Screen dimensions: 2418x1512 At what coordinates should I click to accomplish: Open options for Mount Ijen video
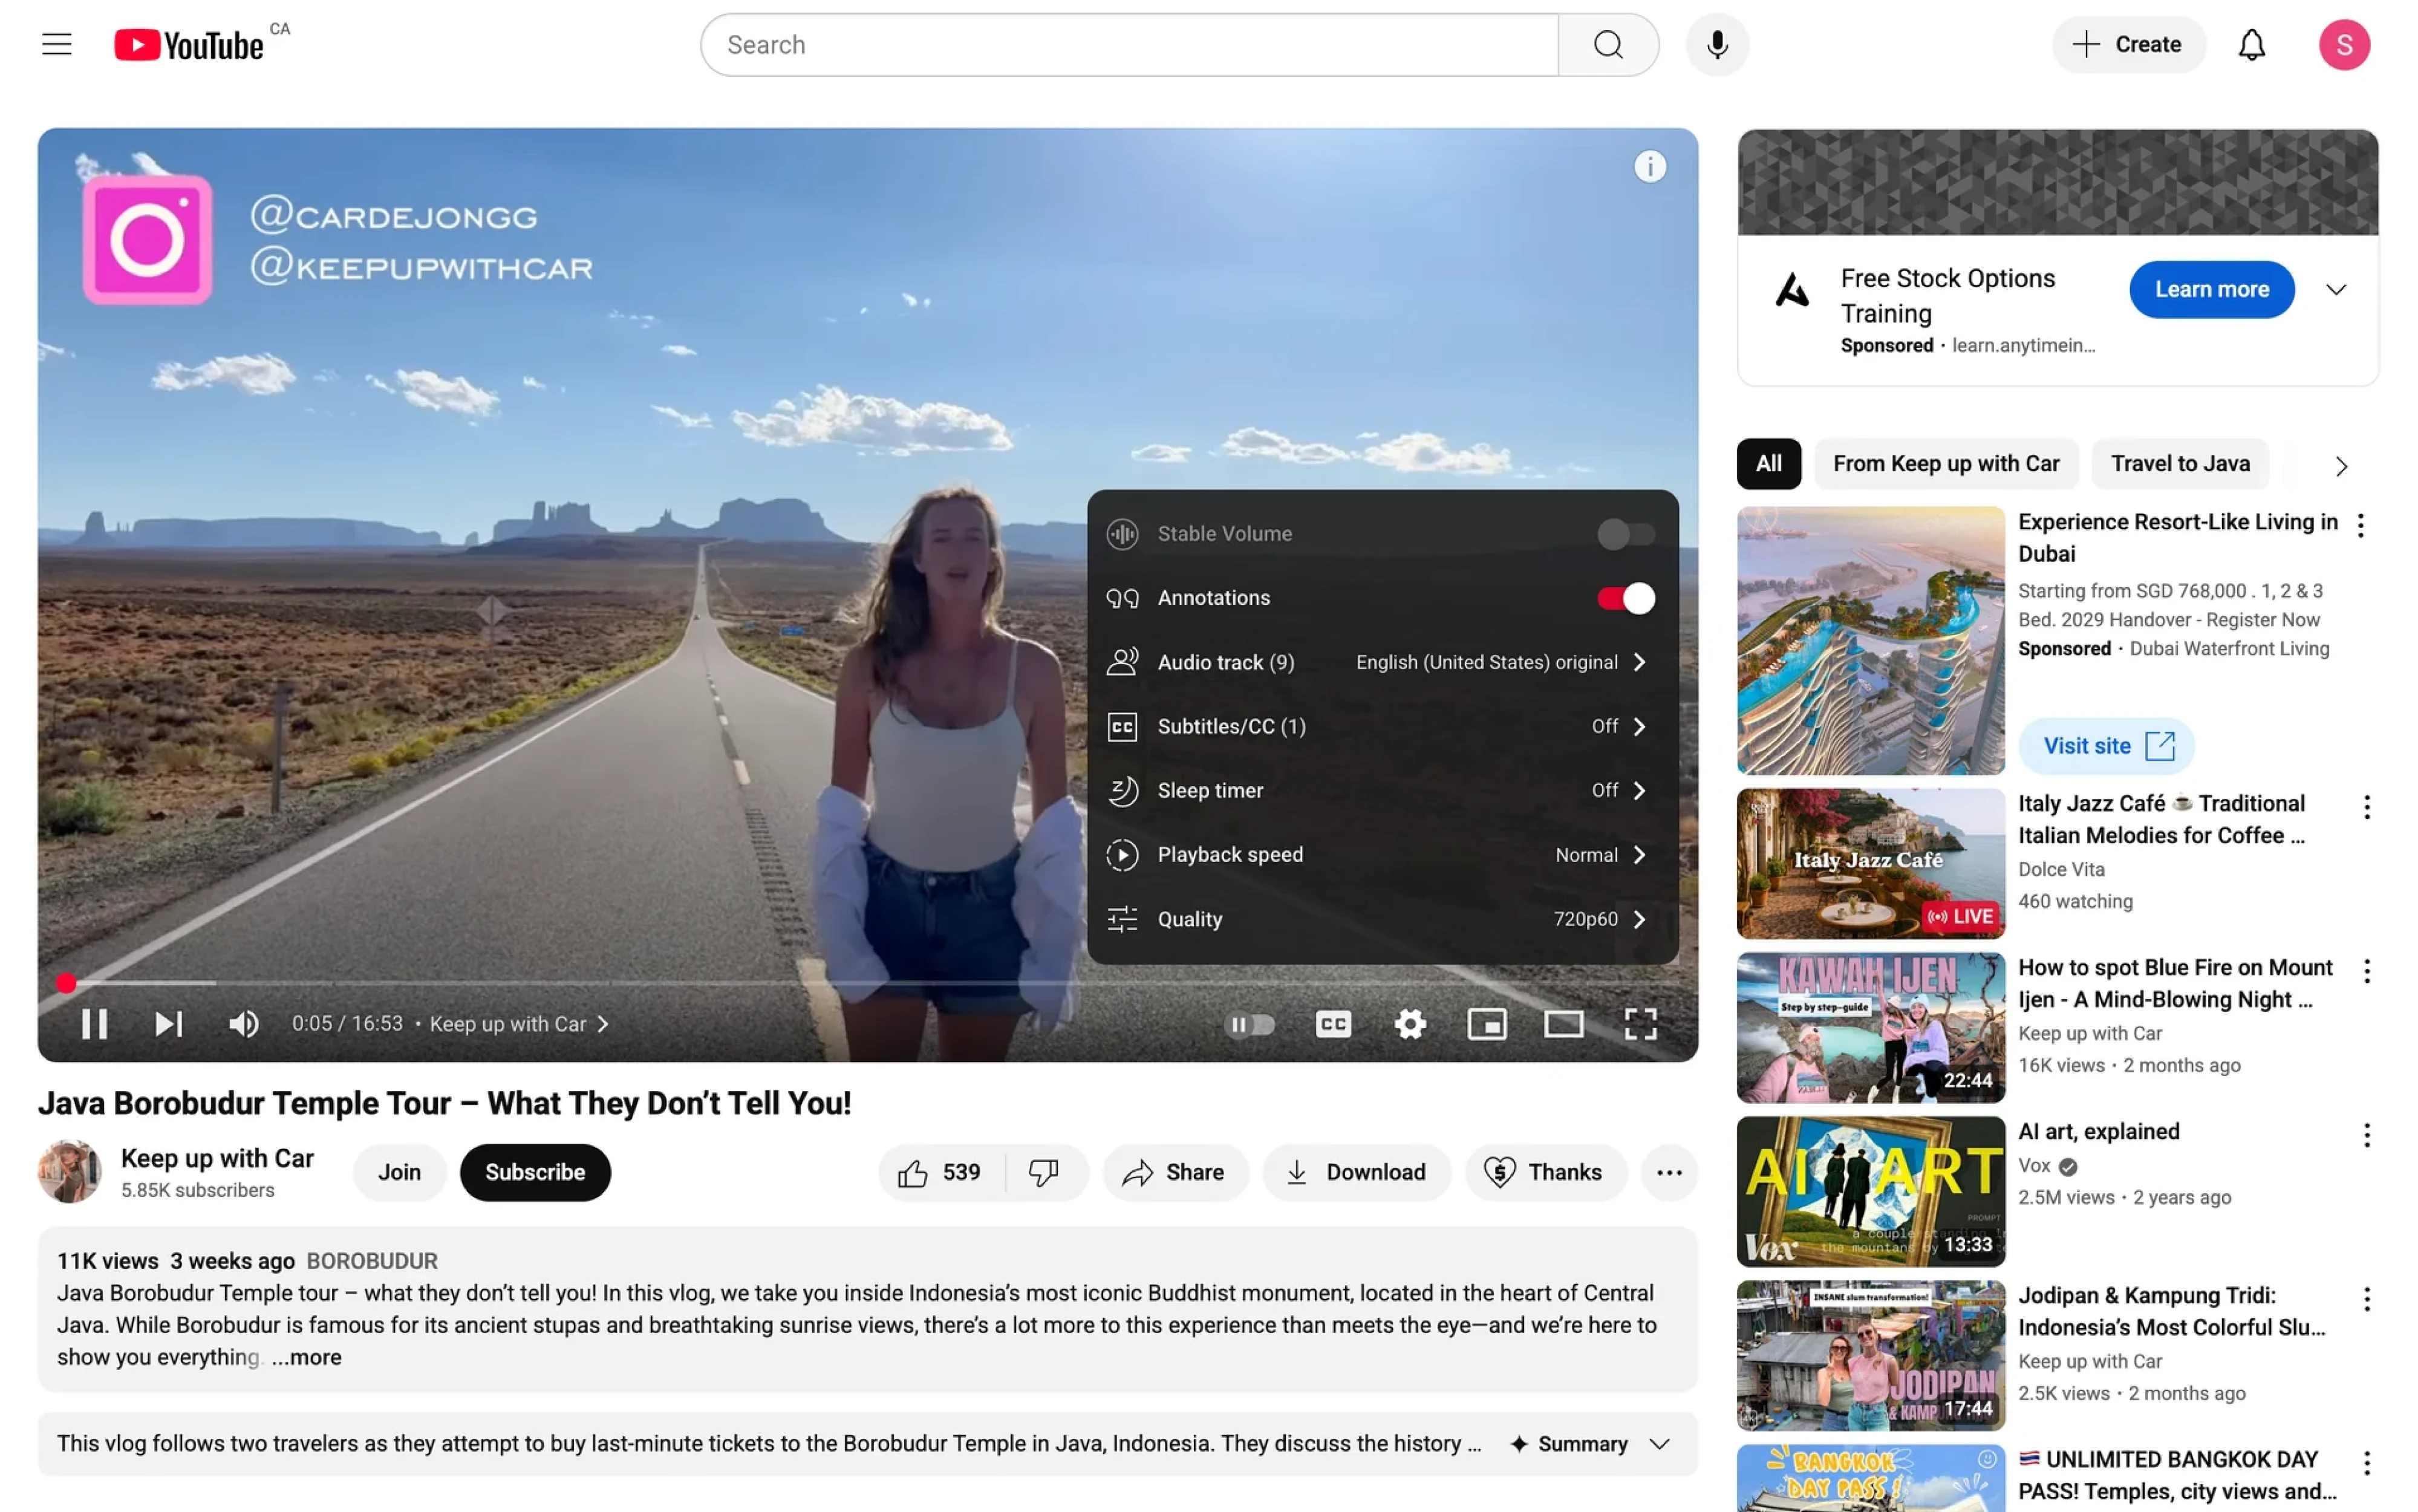2366,971
